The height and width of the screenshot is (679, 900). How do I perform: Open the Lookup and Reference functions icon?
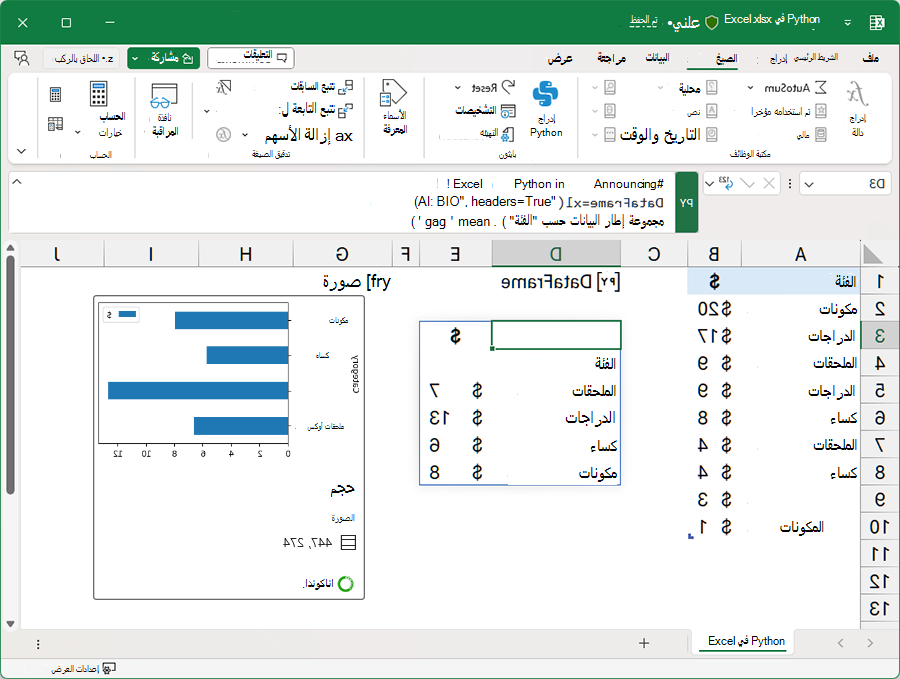(x=610, y=88)
